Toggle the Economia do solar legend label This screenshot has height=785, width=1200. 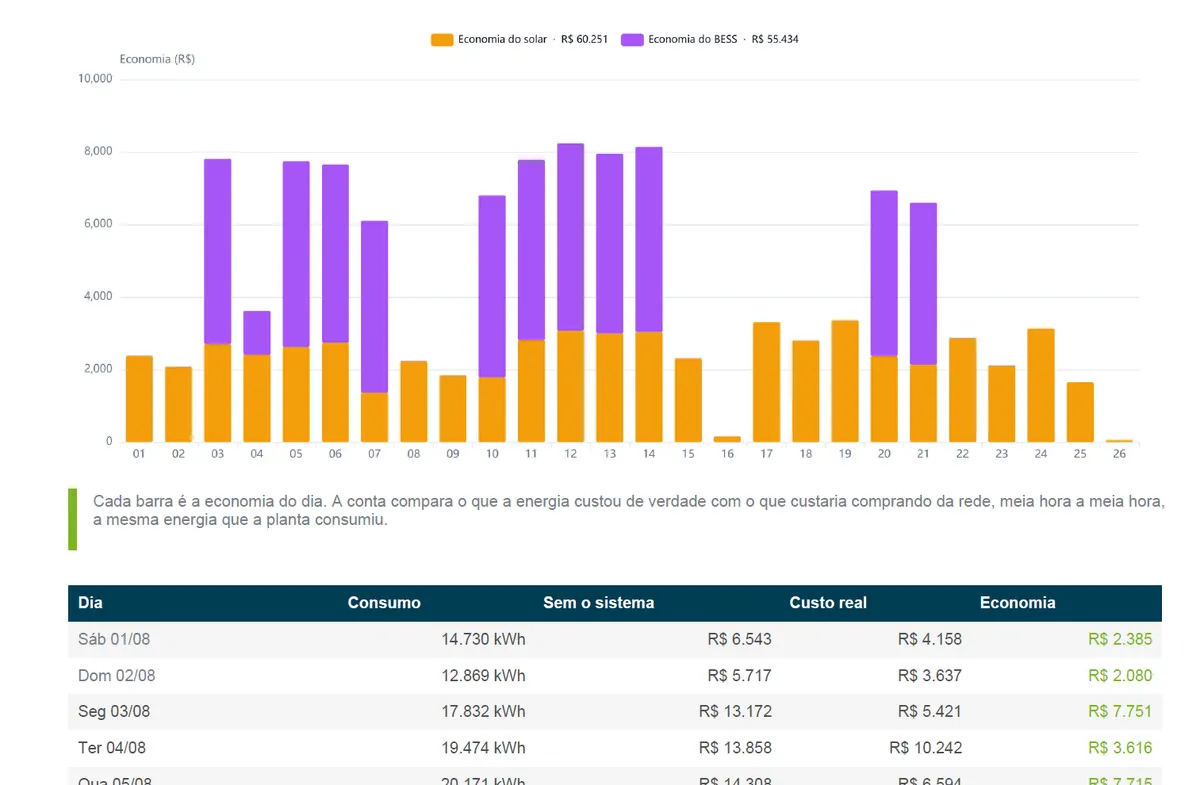(x=533, y=40)
